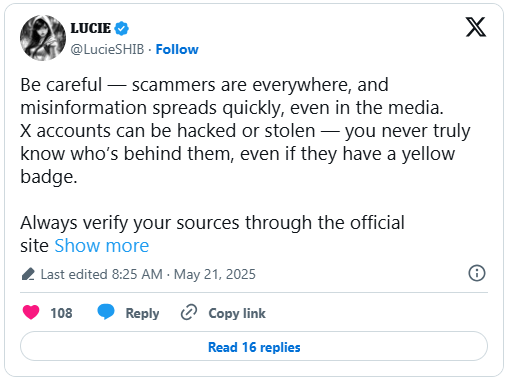Click the edit pencil icon
This screenshot has height=379, width=507.
(28, 274)
